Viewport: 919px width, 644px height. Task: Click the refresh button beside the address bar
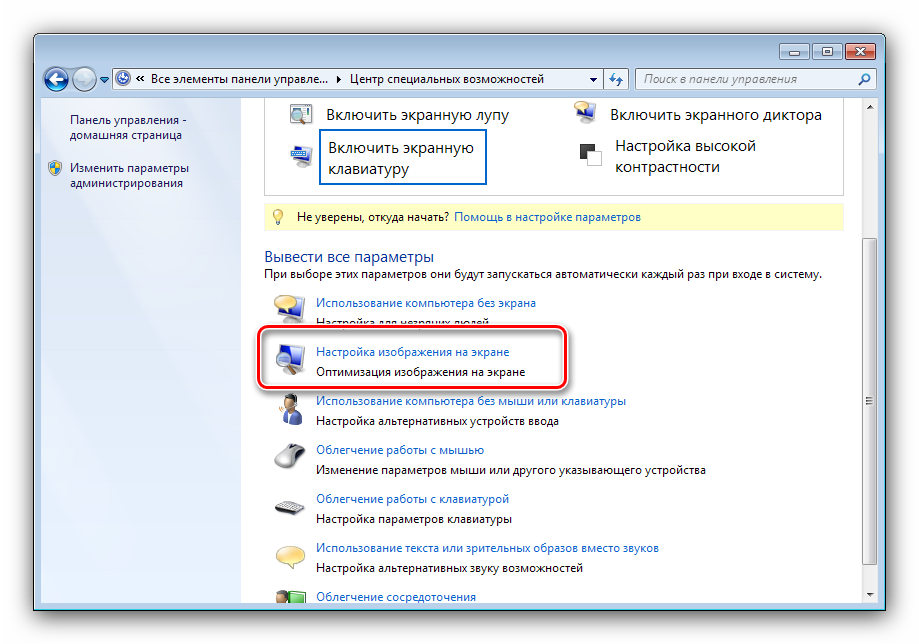pos(615,79)
